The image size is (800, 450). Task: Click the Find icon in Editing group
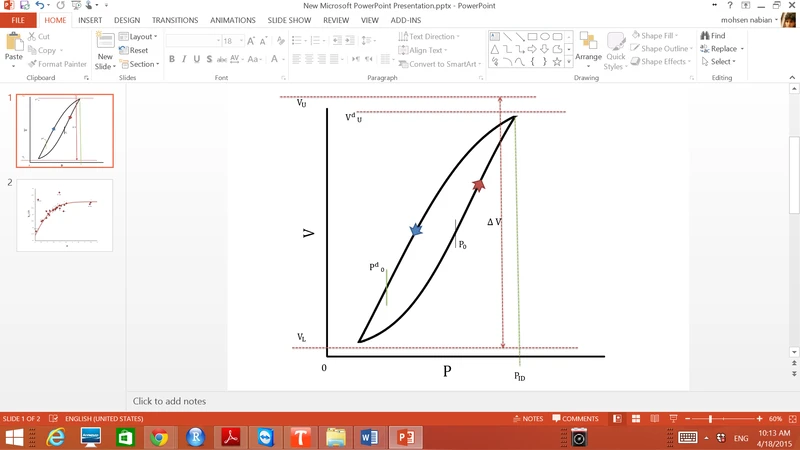click(712, 36)
